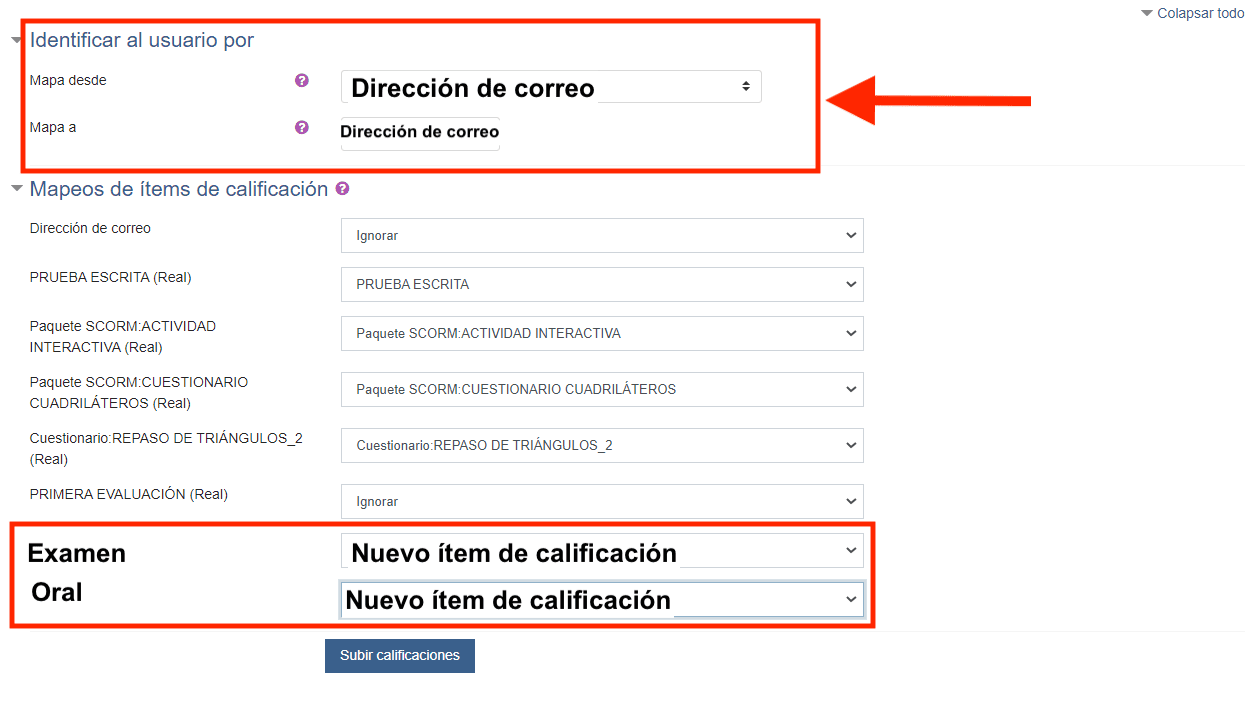
Task: Open the Oral mapping dropdown
Action: tap(602, 600)
